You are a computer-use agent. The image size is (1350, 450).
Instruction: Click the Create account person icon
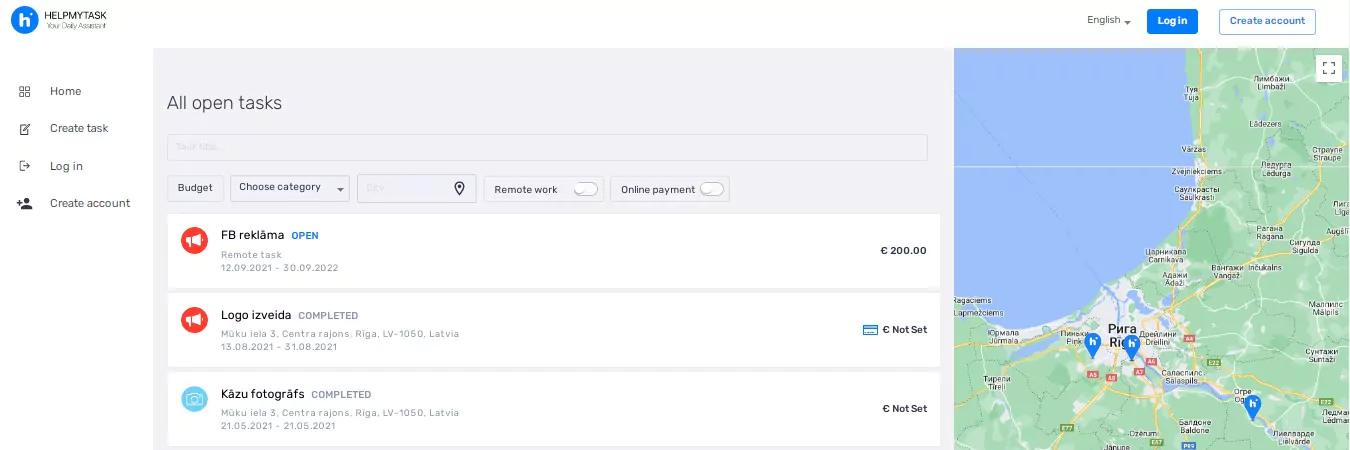pos(25,203)
